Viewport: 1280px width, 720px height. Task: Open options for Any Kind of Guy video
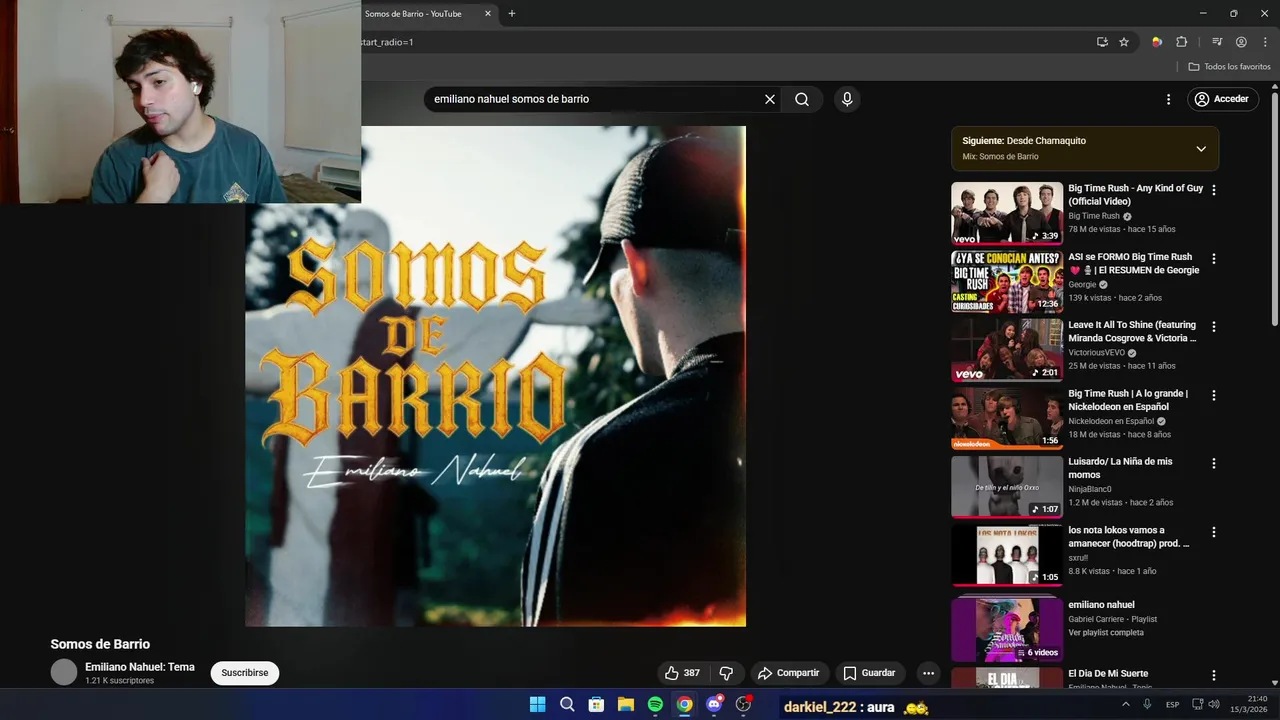(1214, 190)
